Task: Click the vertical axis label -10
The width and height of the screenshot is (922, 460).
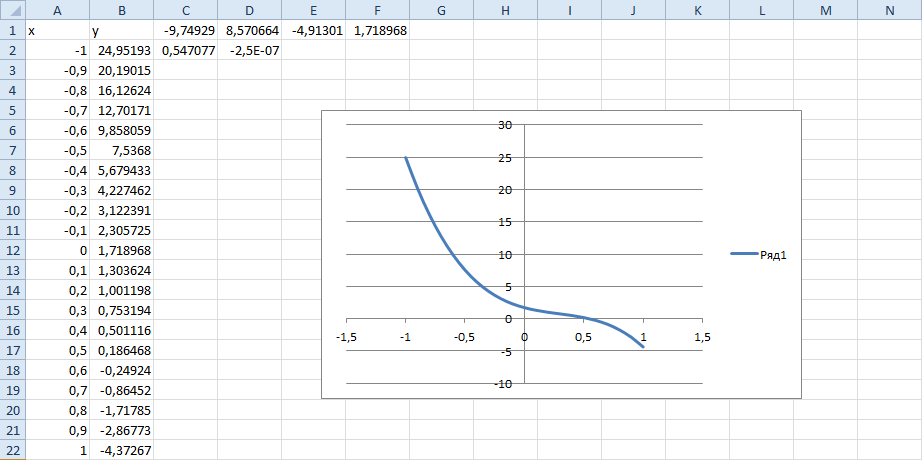Action: (505, 384)
